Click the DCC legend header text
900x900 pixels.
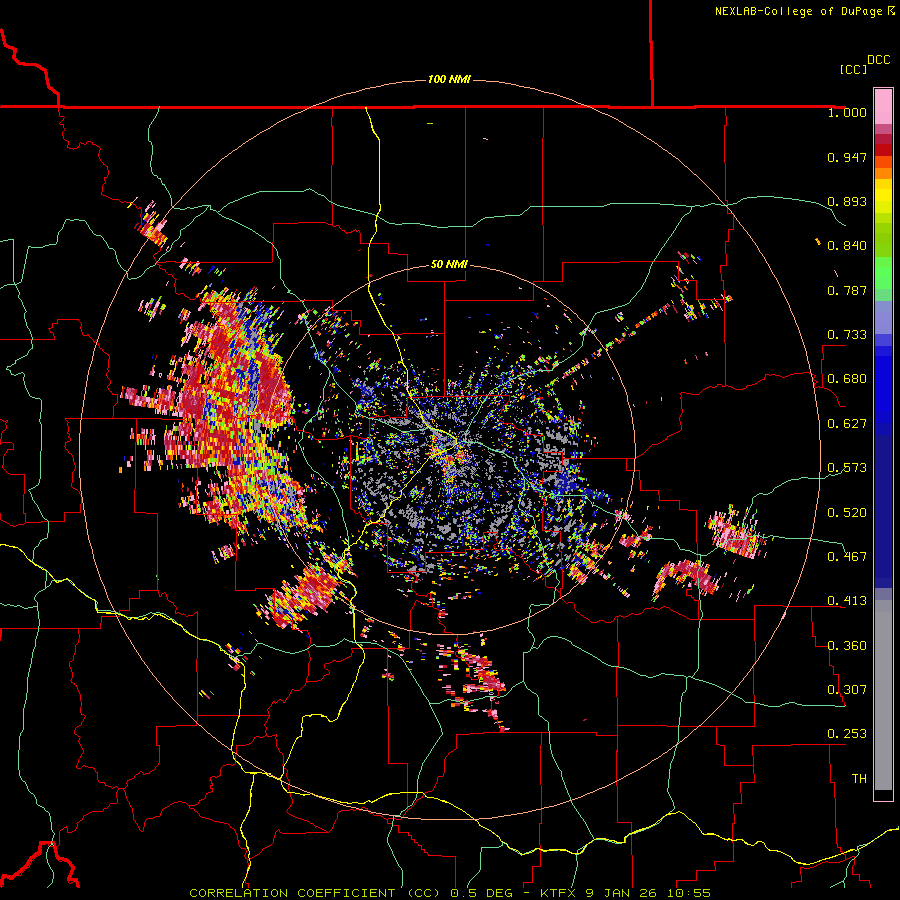point(879,60)
